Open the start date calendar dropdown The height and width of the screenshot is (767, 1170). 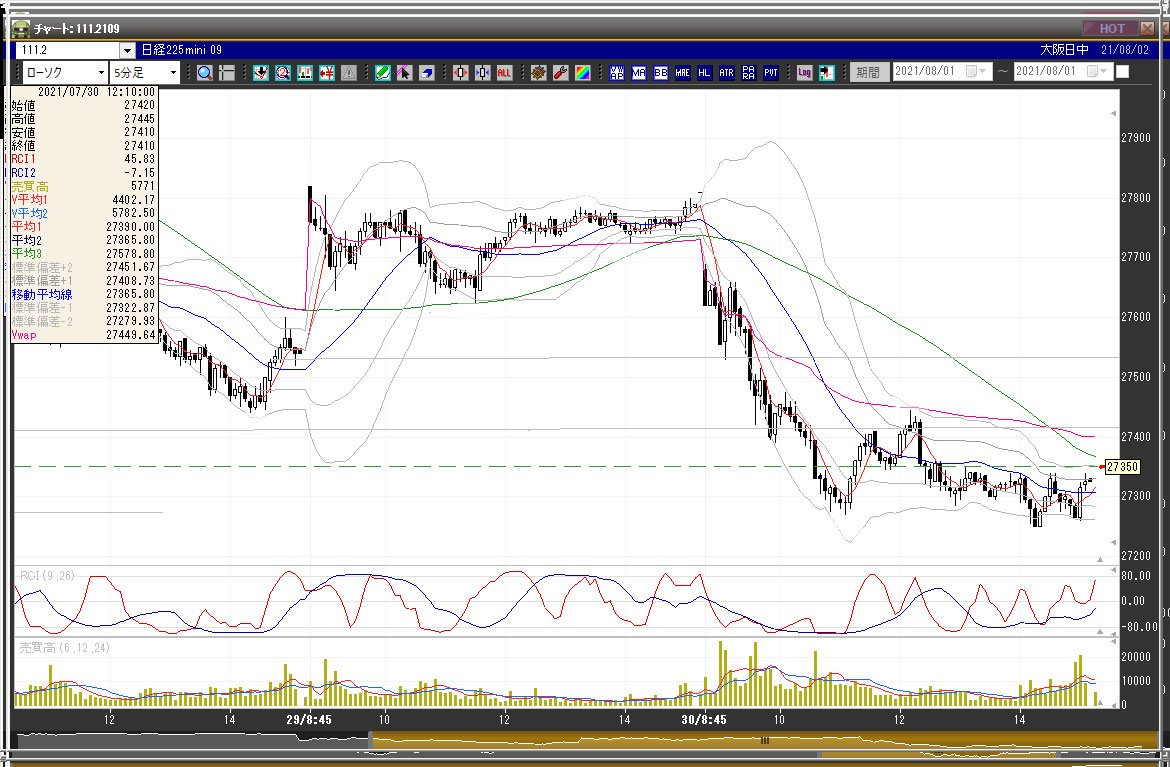pos(977,72)
